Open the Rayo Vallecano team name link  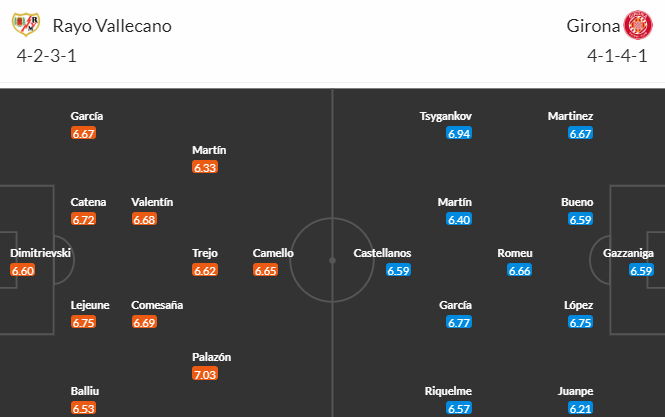(x=112, y=26)
